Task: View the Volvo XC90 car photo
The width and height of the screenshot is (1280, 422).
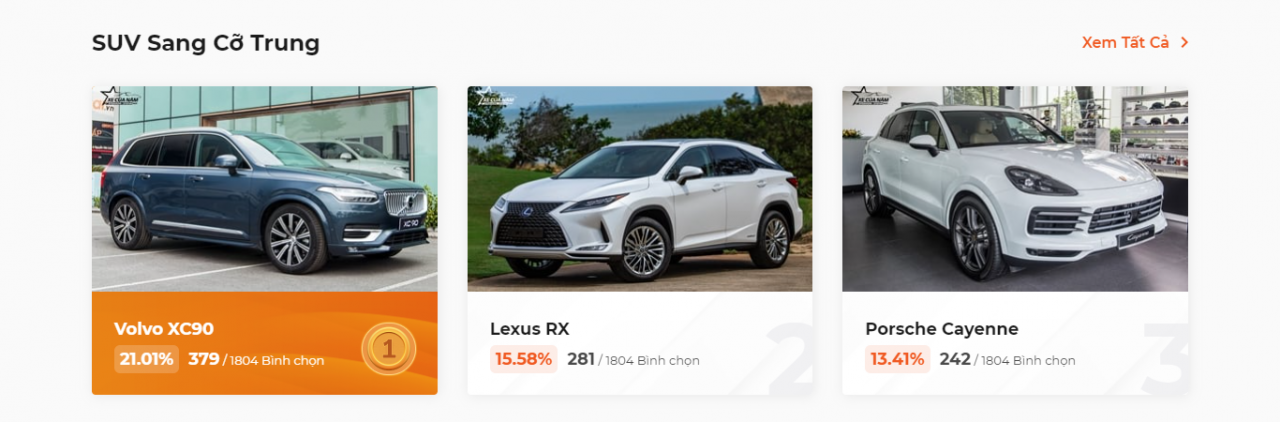Action: click(x=265, y=189)
